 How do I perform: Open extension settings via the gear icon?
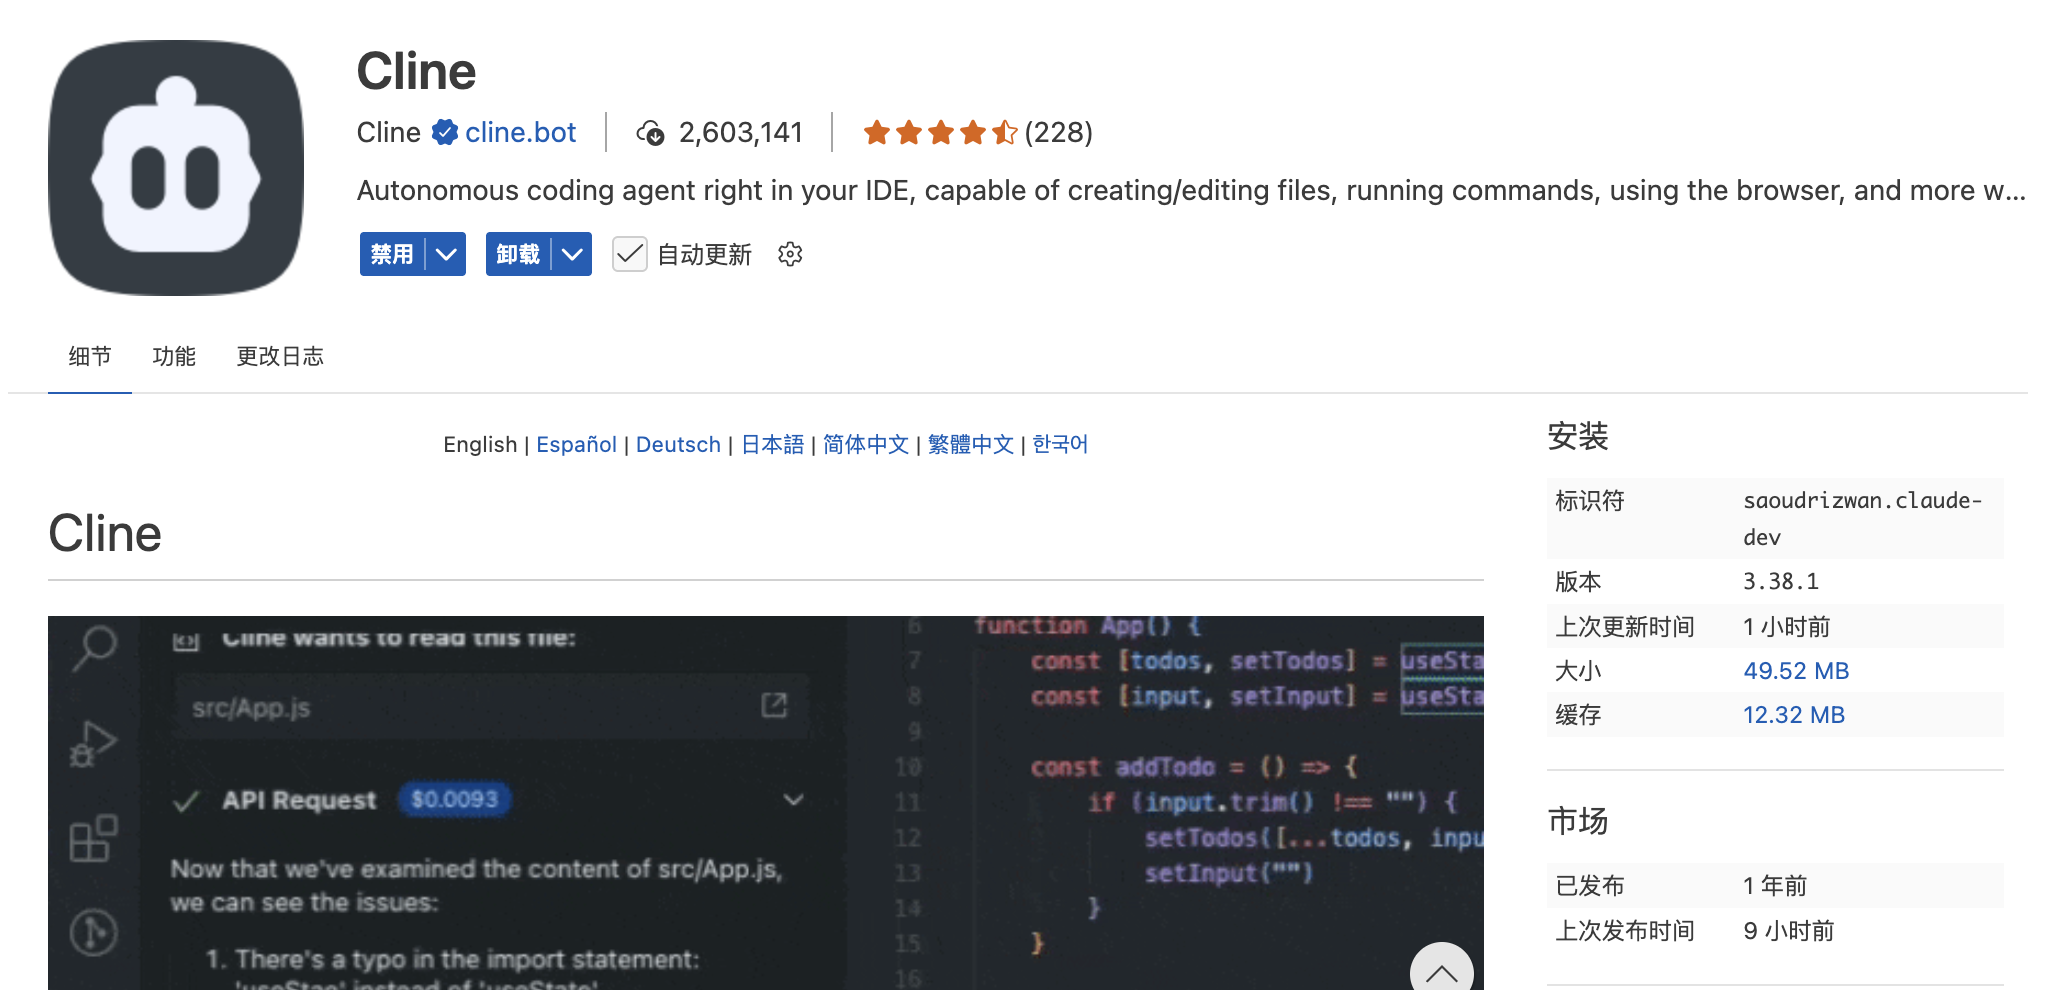(x=789, y=255)
